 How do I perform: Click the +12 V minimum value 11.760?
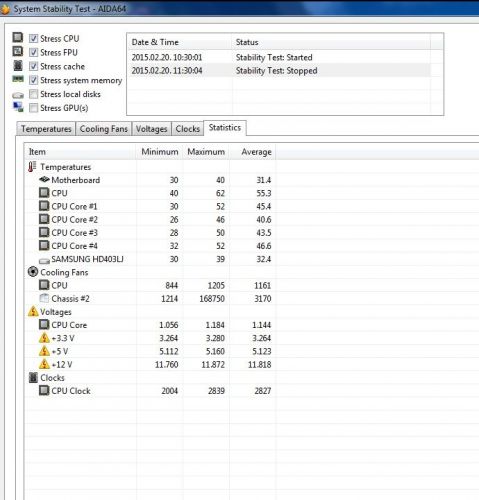pyautogui.click(x=167, y=364)
